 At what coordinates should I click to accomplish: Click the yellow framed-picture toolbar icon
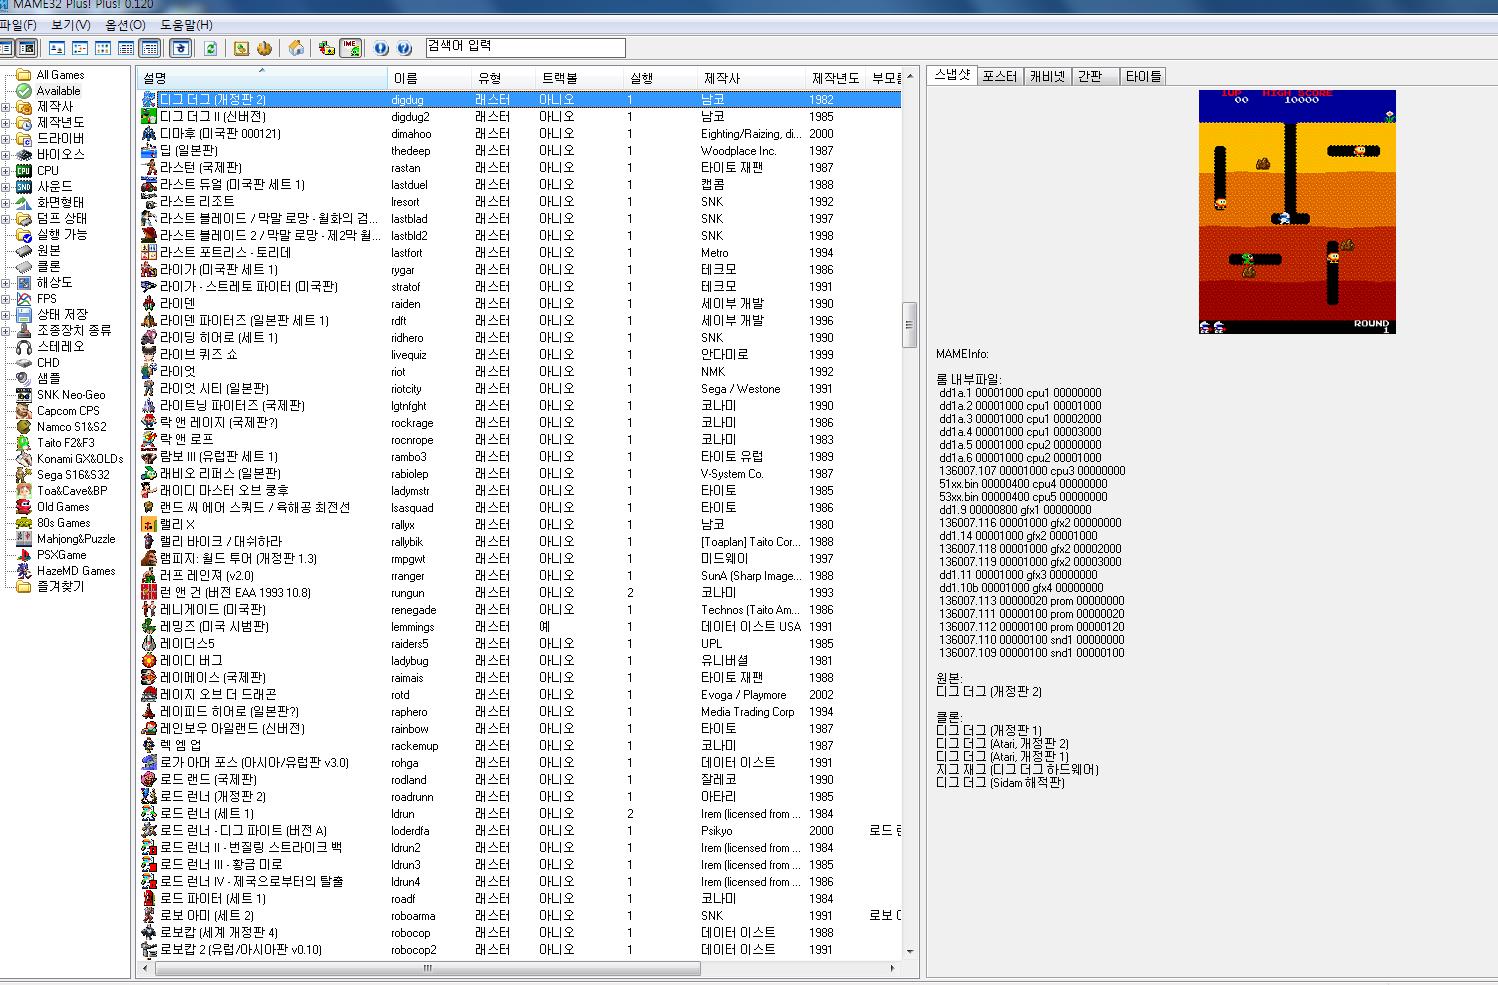point(241,48)
